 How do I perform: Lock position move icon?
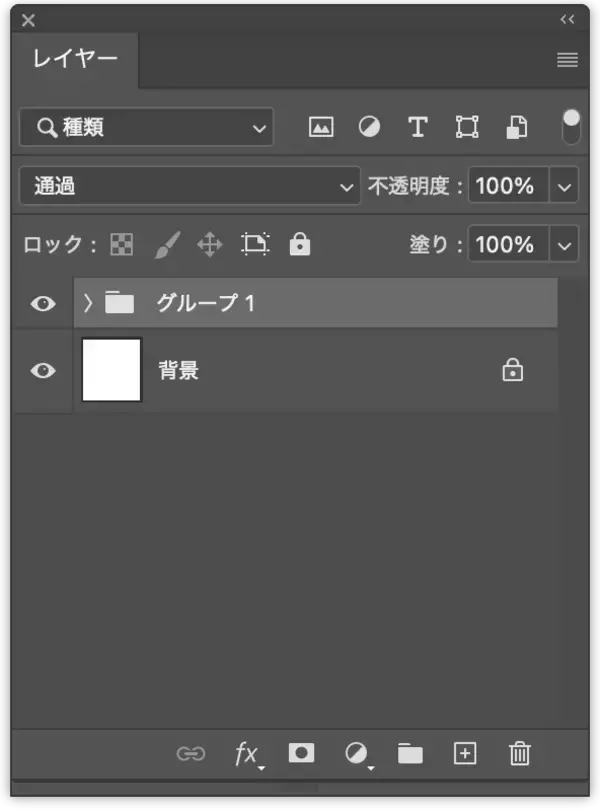point(209,244)
